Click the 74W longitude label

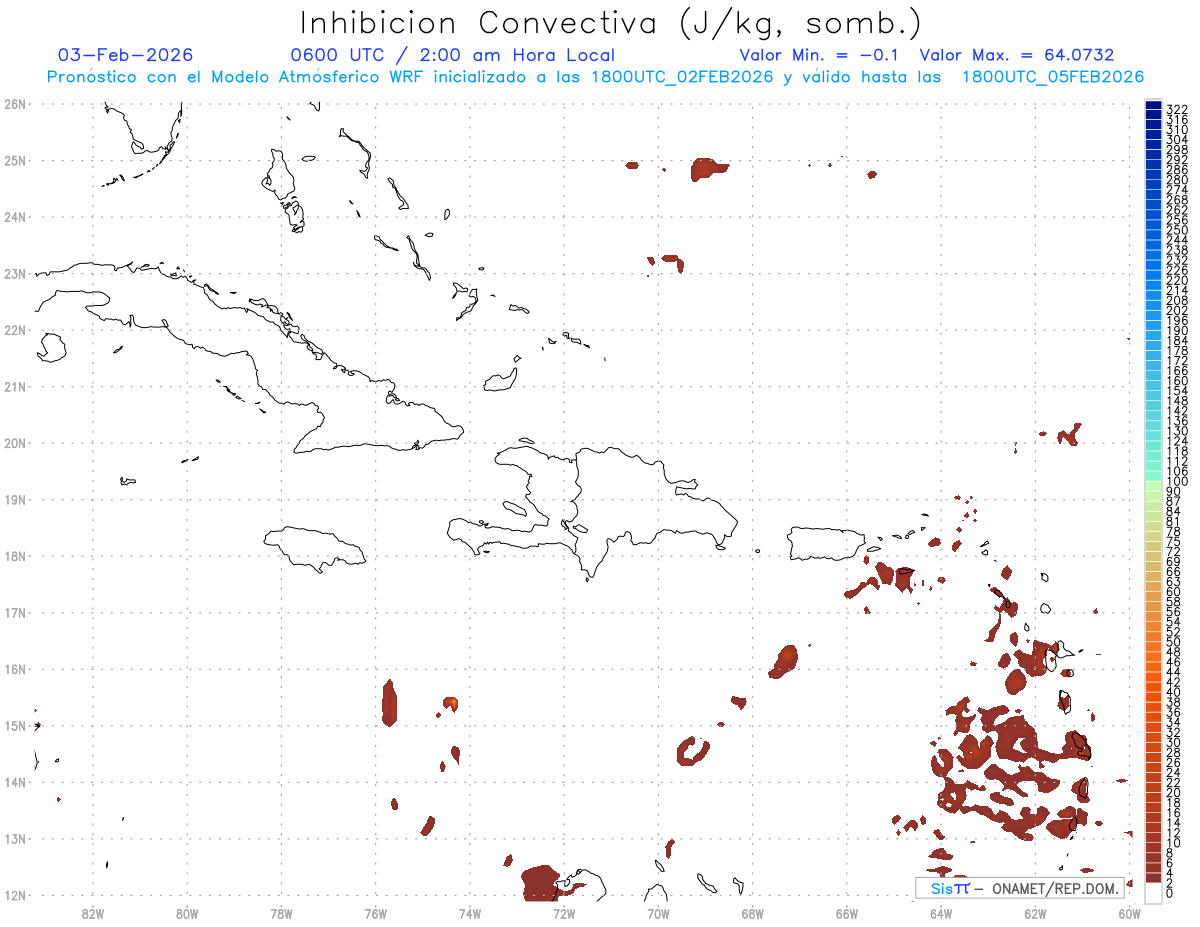coord(470,913)
